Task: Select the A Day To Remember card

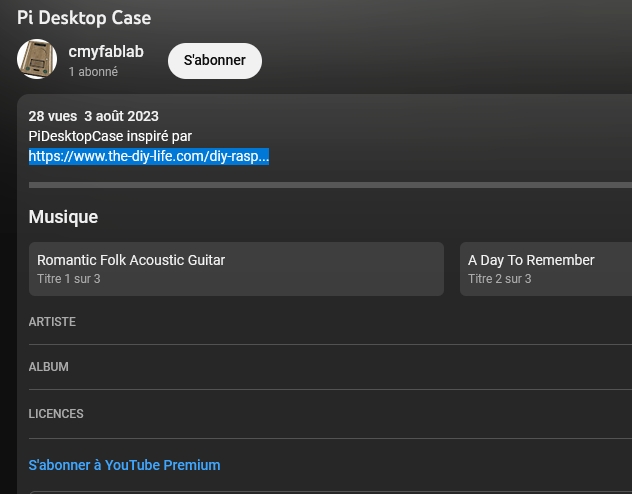Action: (546, 269)
